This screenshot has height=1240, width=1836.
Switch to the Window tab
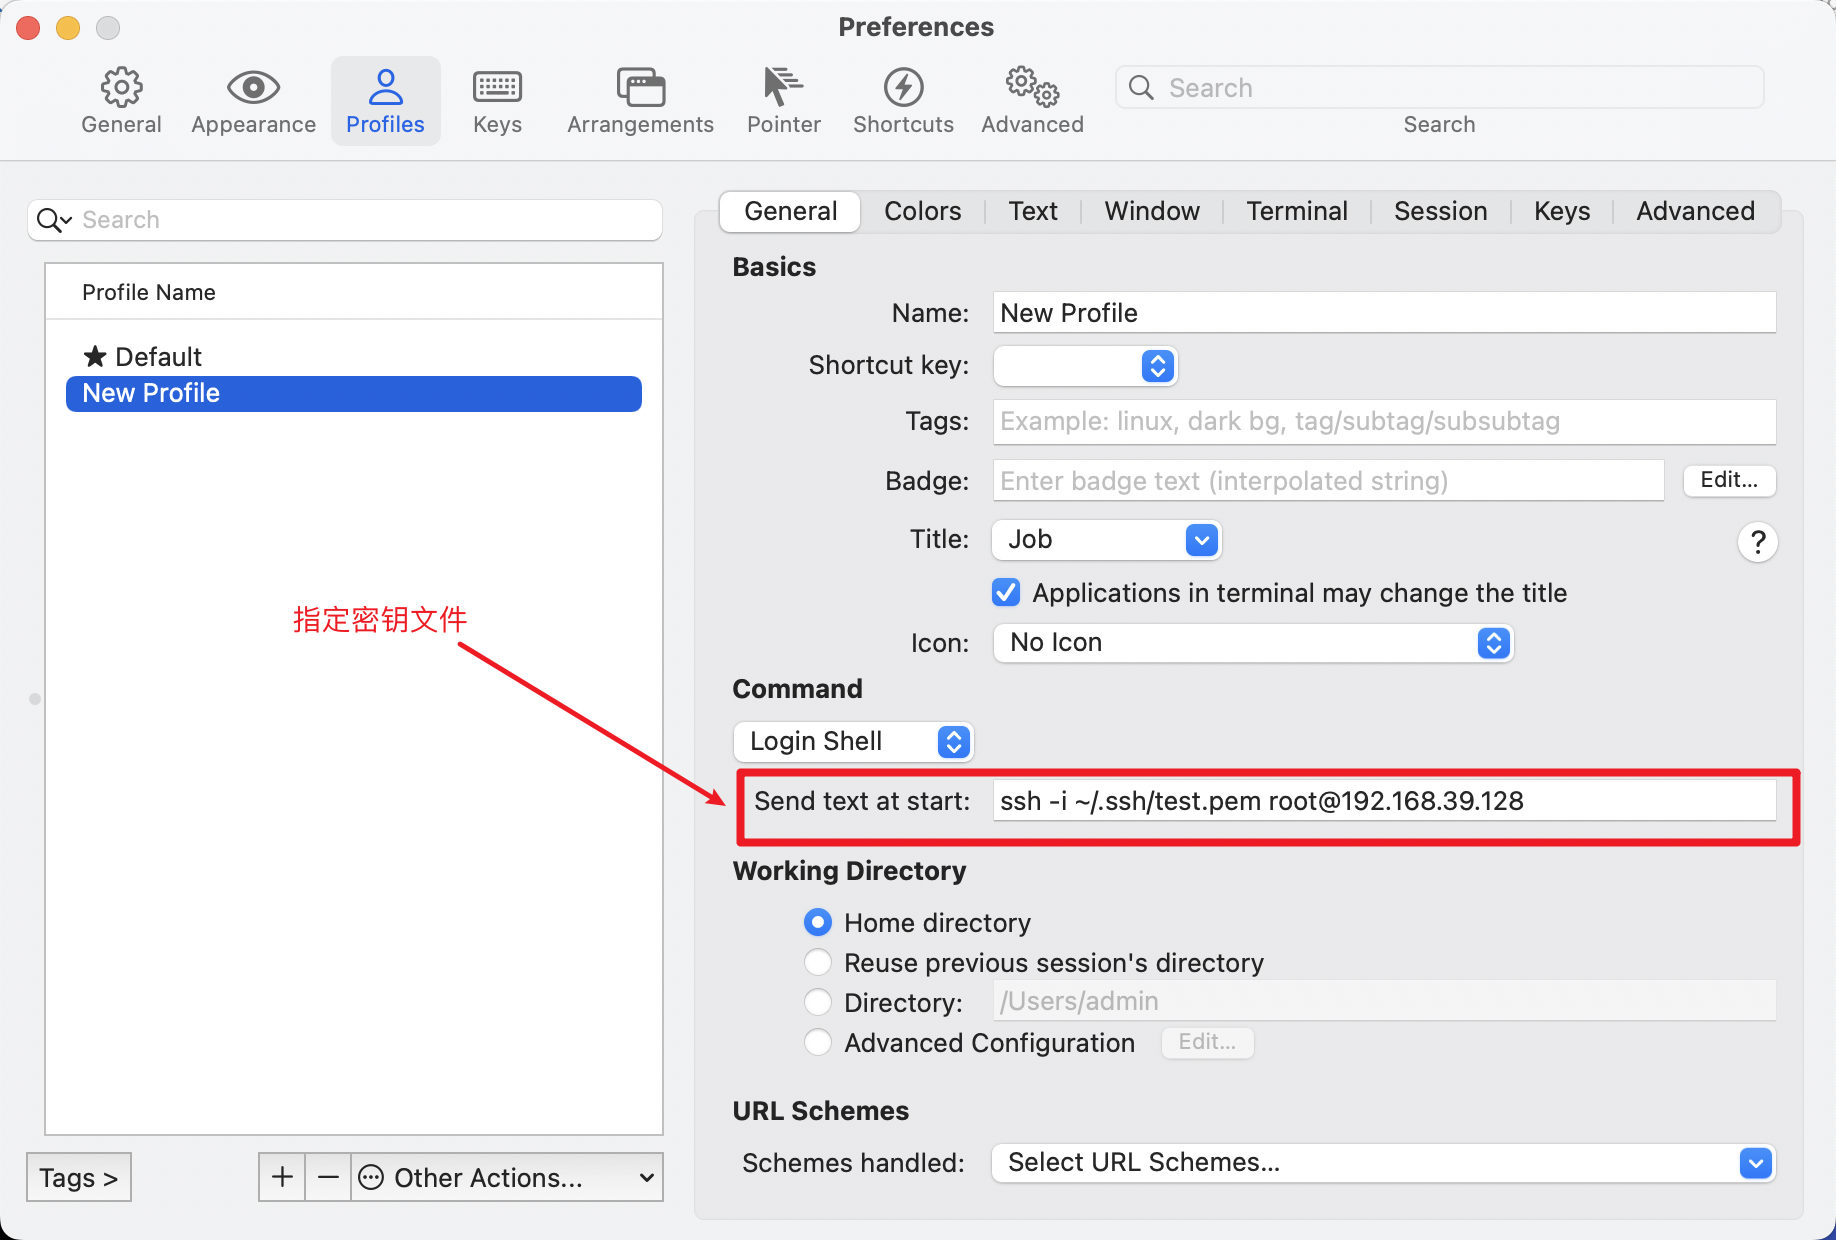[x=1152, y=211]
